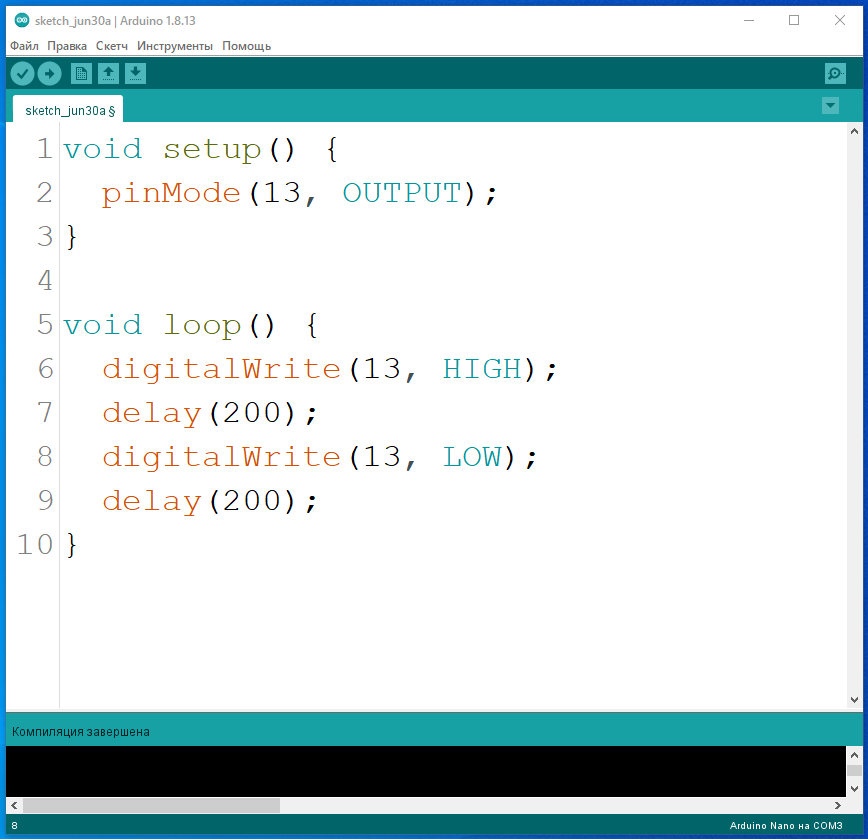Image resolution: width=868 pixels, height=839 pixels.
Task: Create a new sketch with New icon
Action: [x=81, y=73]
